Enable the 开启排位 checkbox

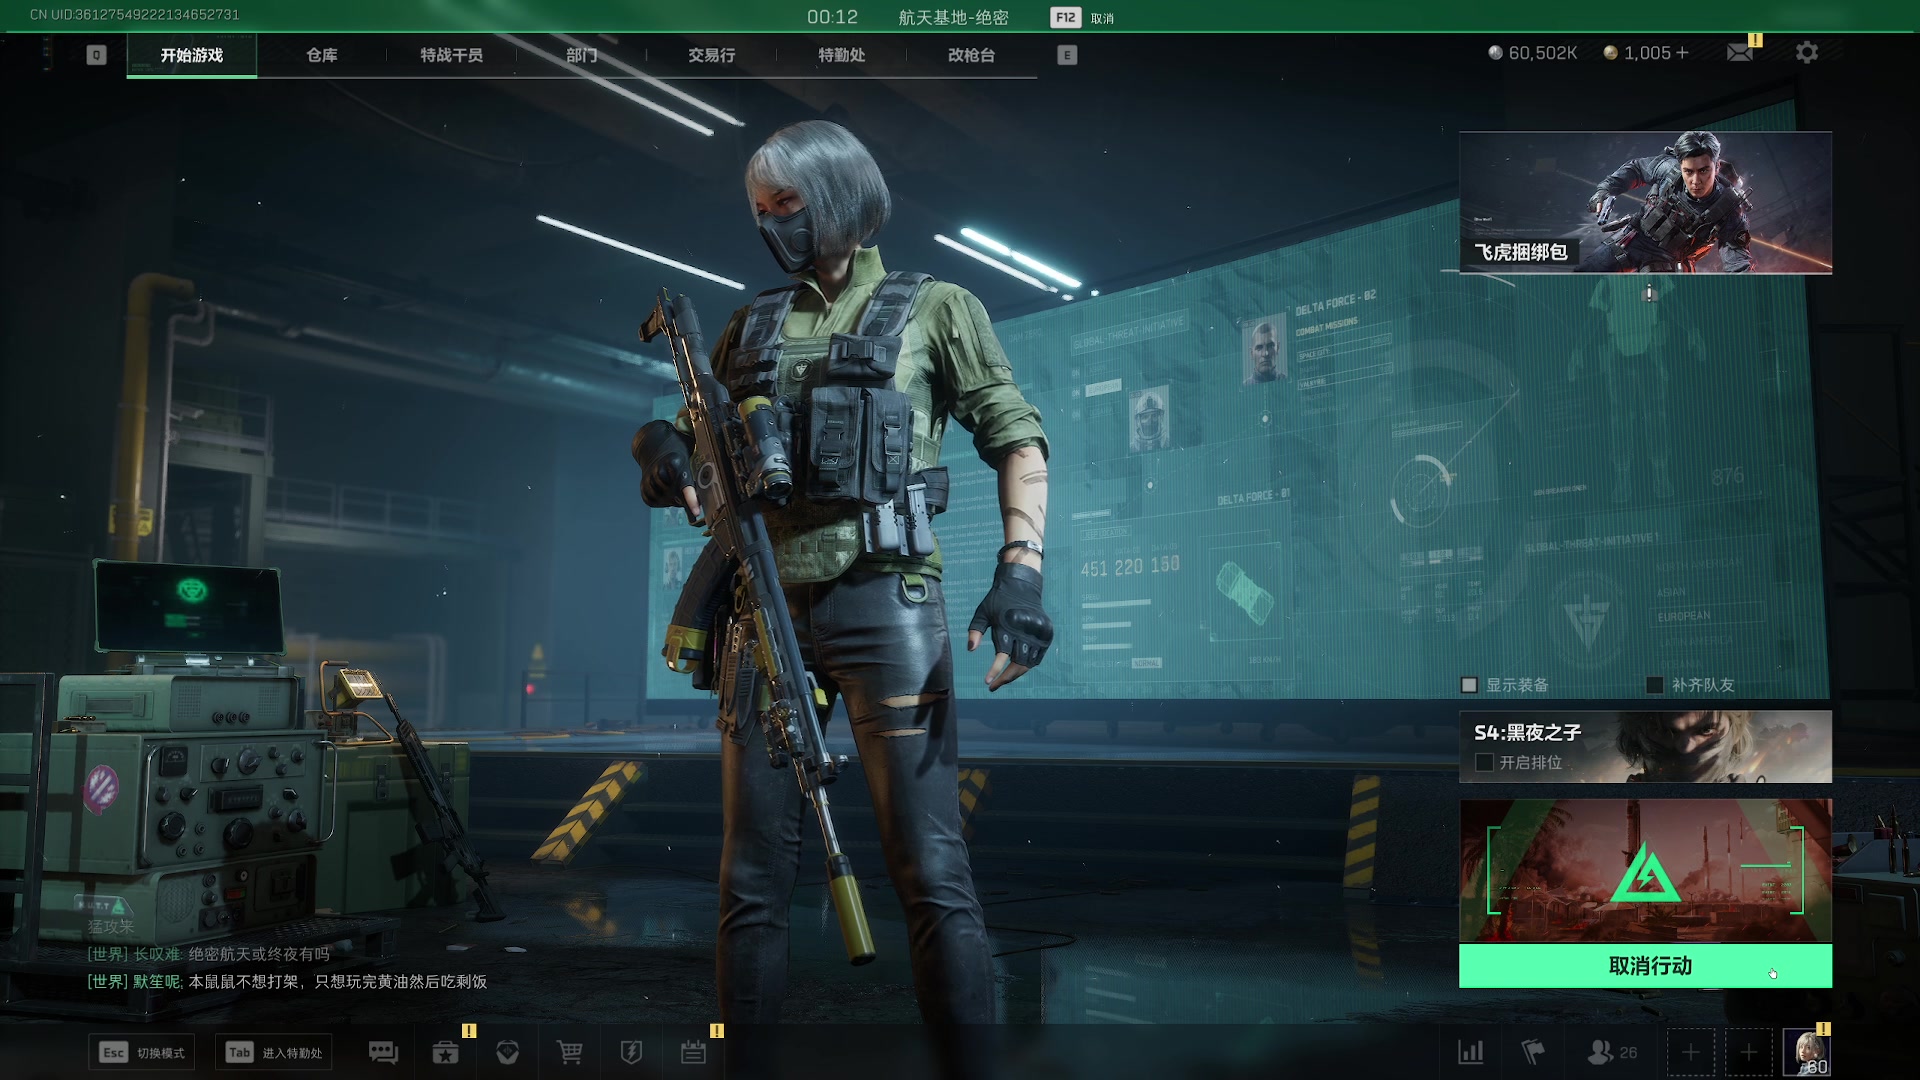(x=1484, y=762)
